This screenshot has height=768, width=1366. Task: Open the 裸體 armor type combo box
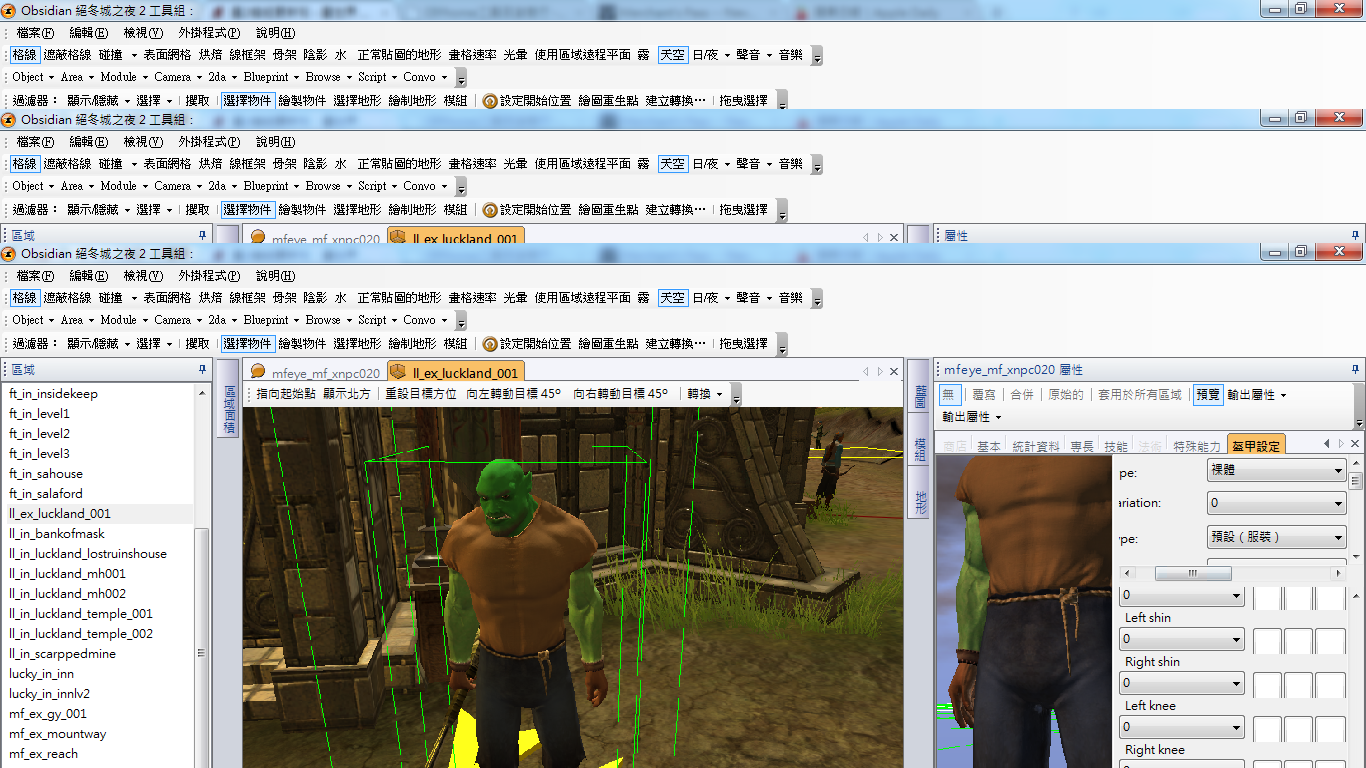1277,470
